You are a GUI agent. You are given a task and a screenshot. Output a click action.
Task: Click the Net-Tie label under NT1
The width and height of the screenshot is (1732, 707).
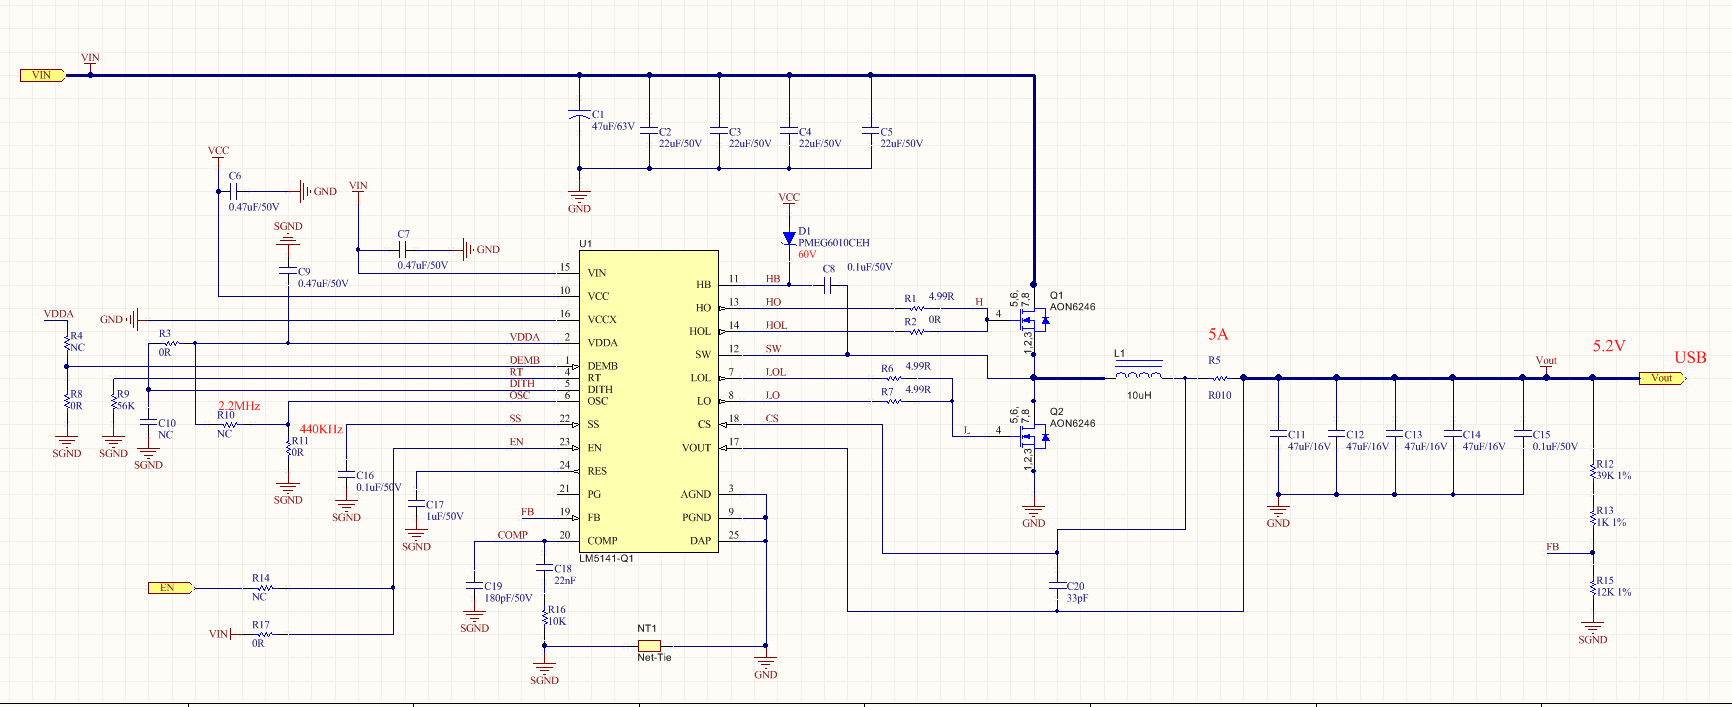click(654, 658)
